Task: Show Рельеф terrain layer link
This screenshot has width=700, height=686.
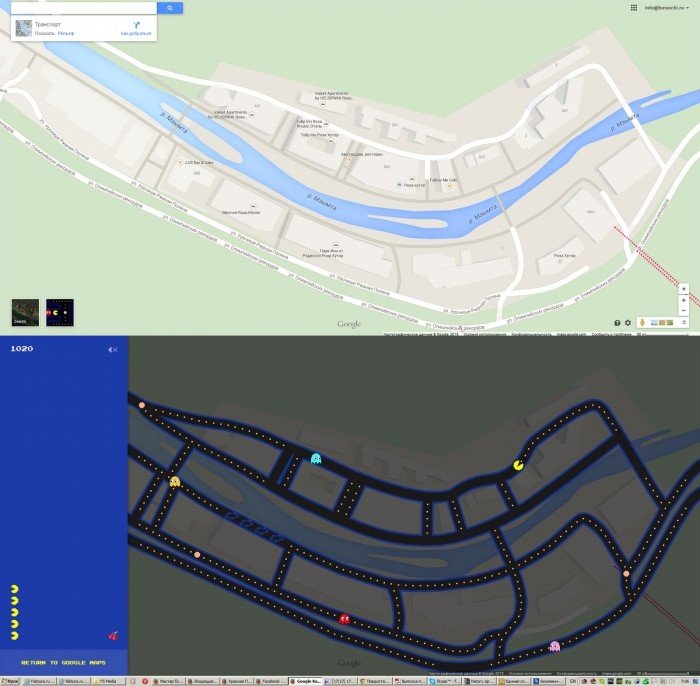Action: [66, 33]
